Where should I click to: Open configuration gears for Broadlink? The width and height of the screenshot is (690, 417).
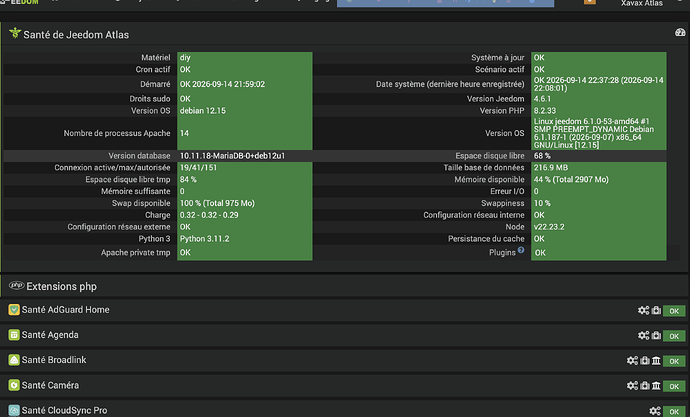click(632, 361)
